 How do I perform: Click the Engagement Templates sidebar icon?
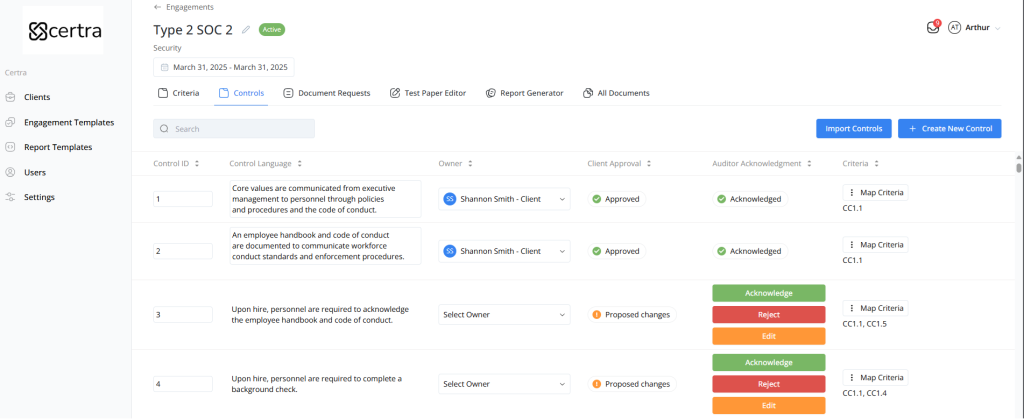(10, 122)
